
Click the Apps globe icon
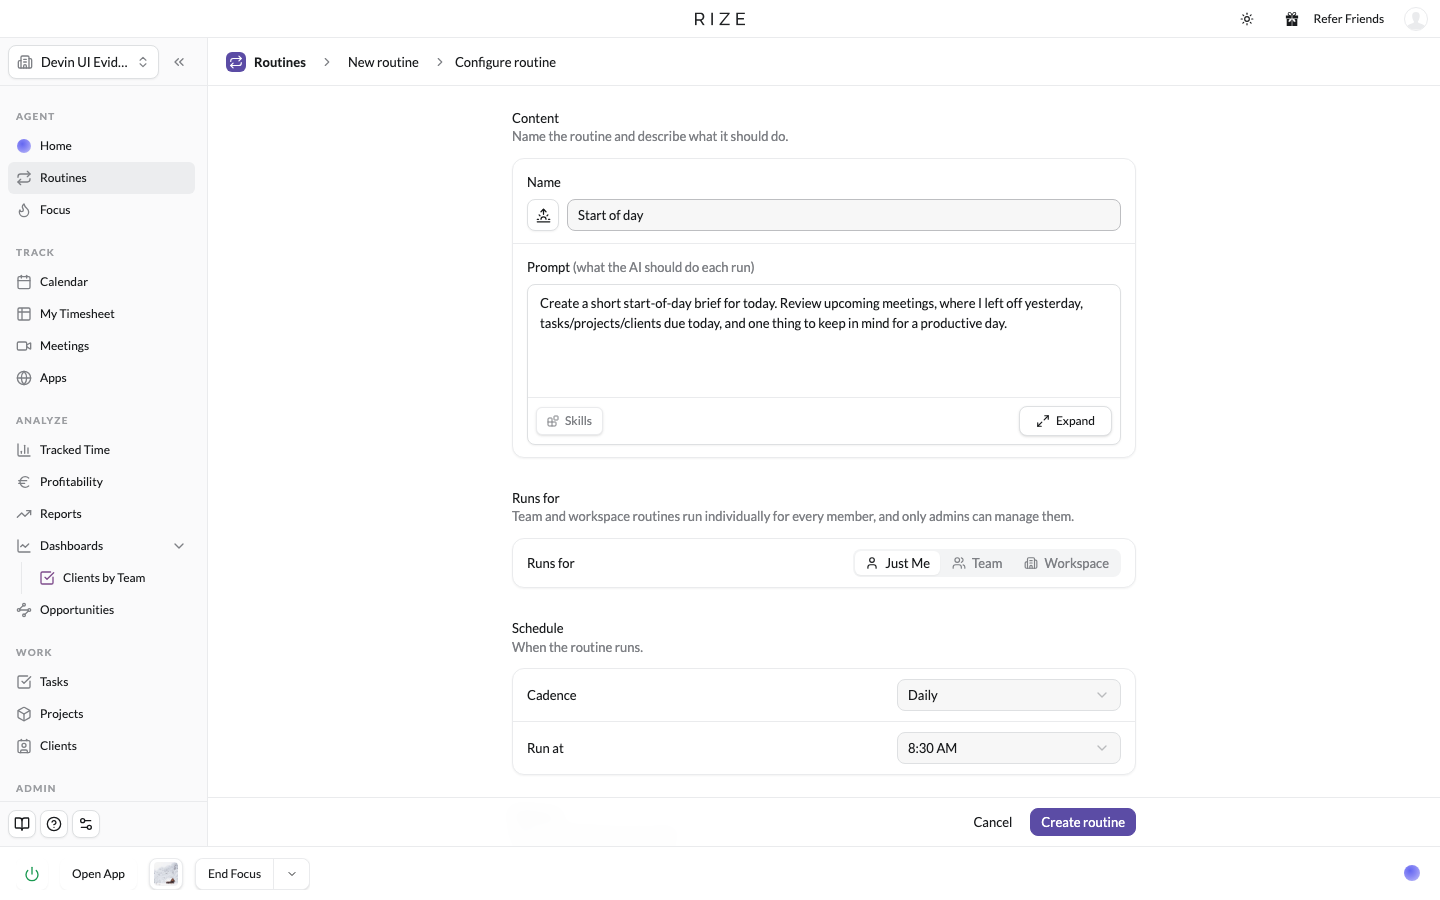(x=24, y=378)
